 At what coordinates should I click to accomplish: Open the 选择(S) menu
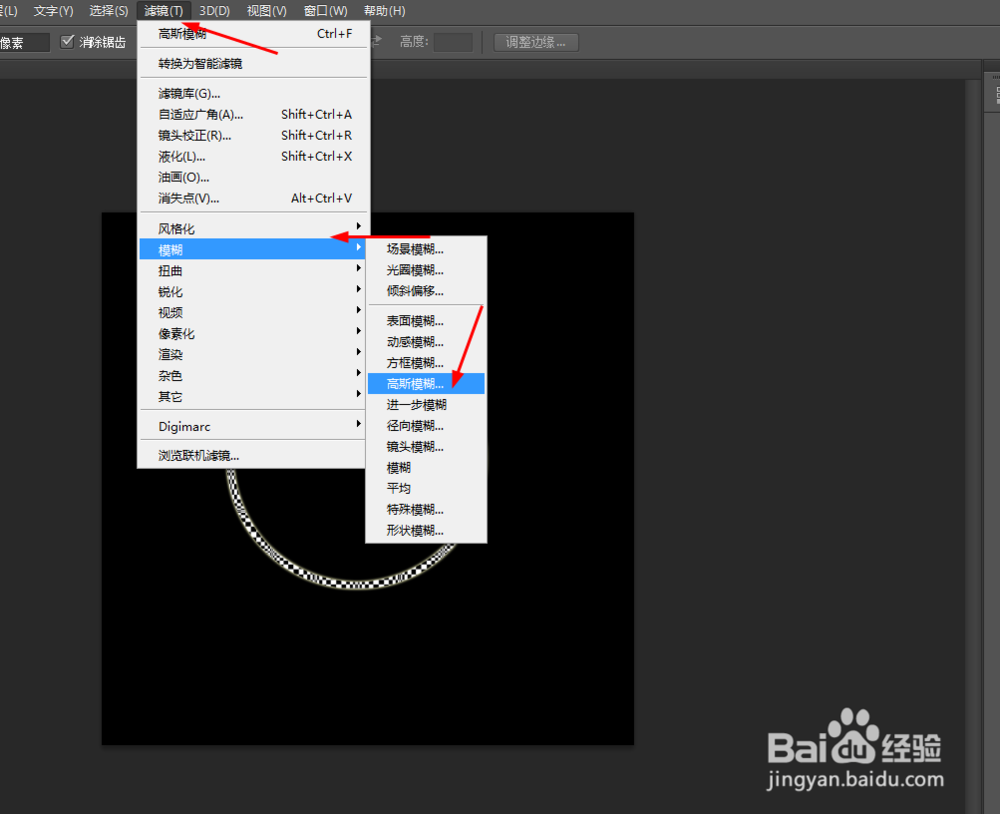[x=108, y=11]
